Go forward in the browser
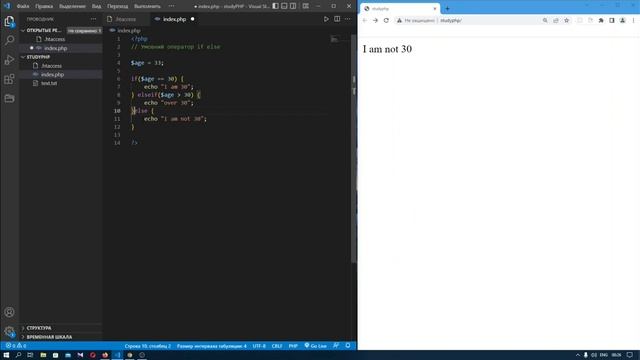Screen dimensions: 640x360 [375, 20]
